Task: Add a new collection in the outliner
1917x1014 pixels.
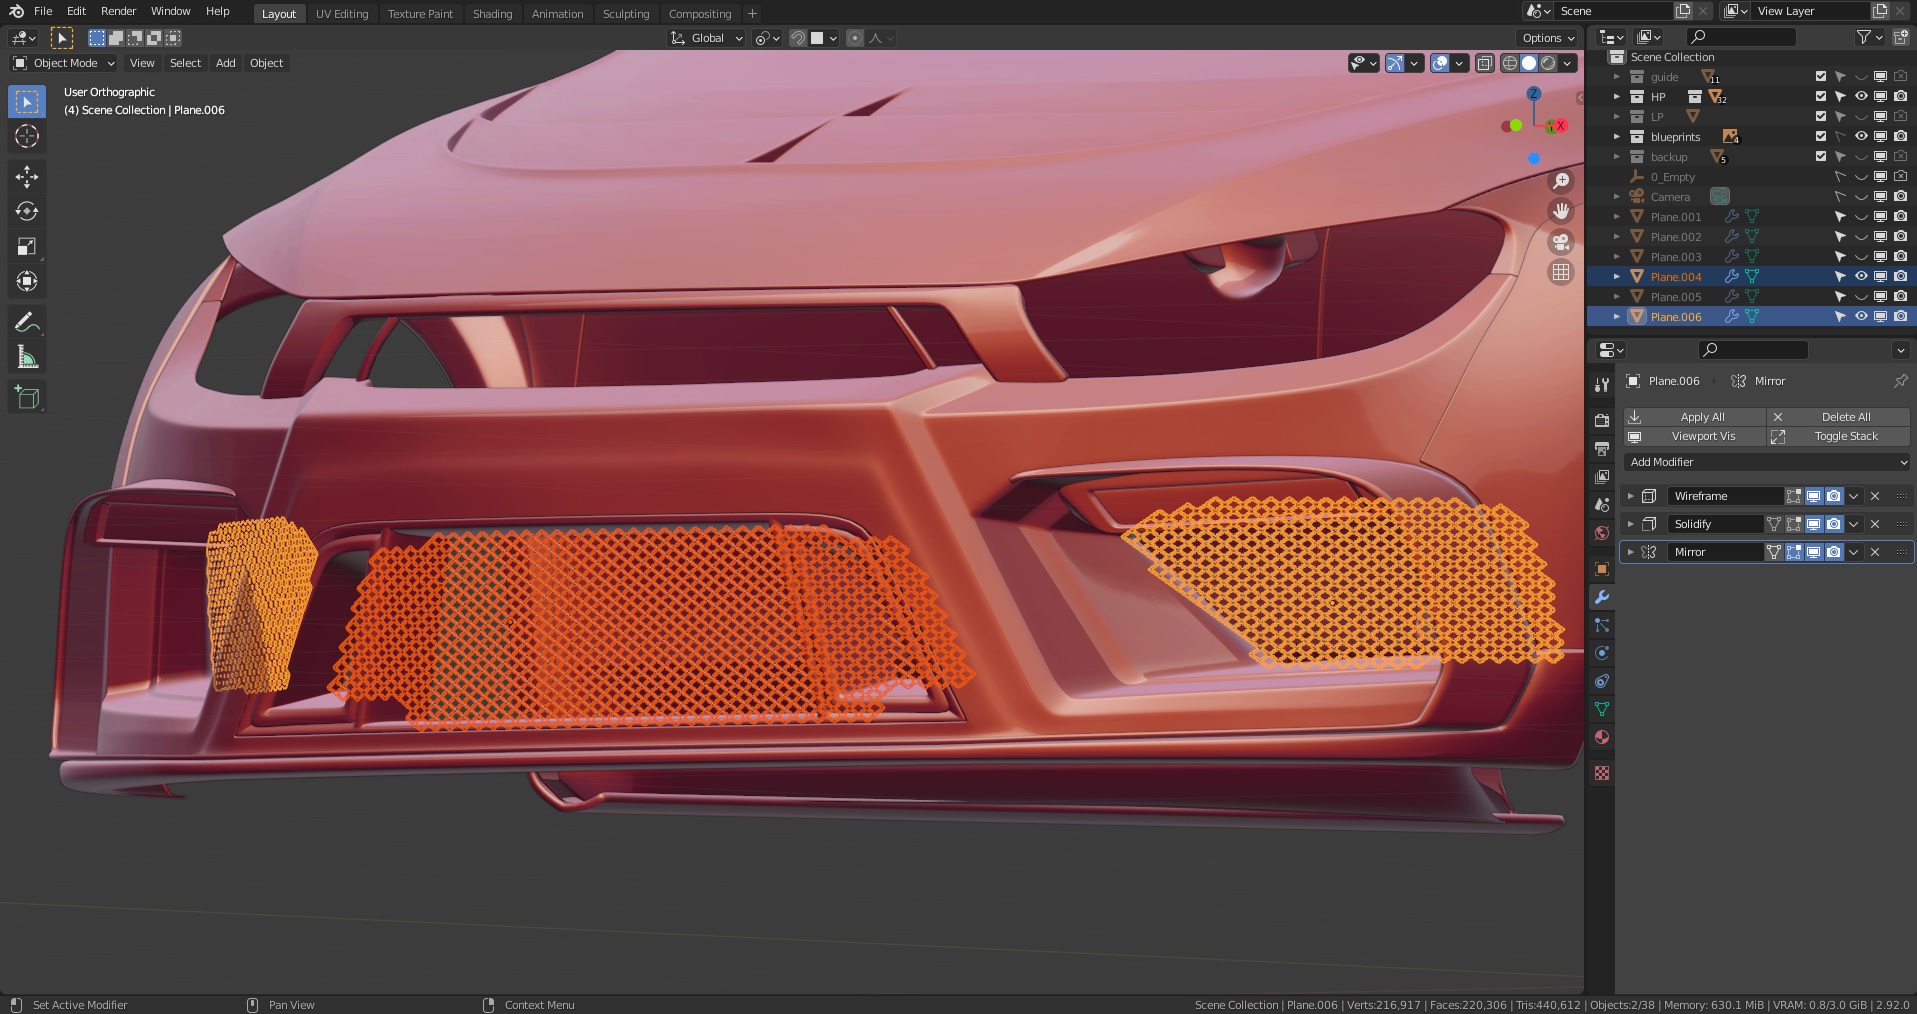Action: [x=1900, y=37]
